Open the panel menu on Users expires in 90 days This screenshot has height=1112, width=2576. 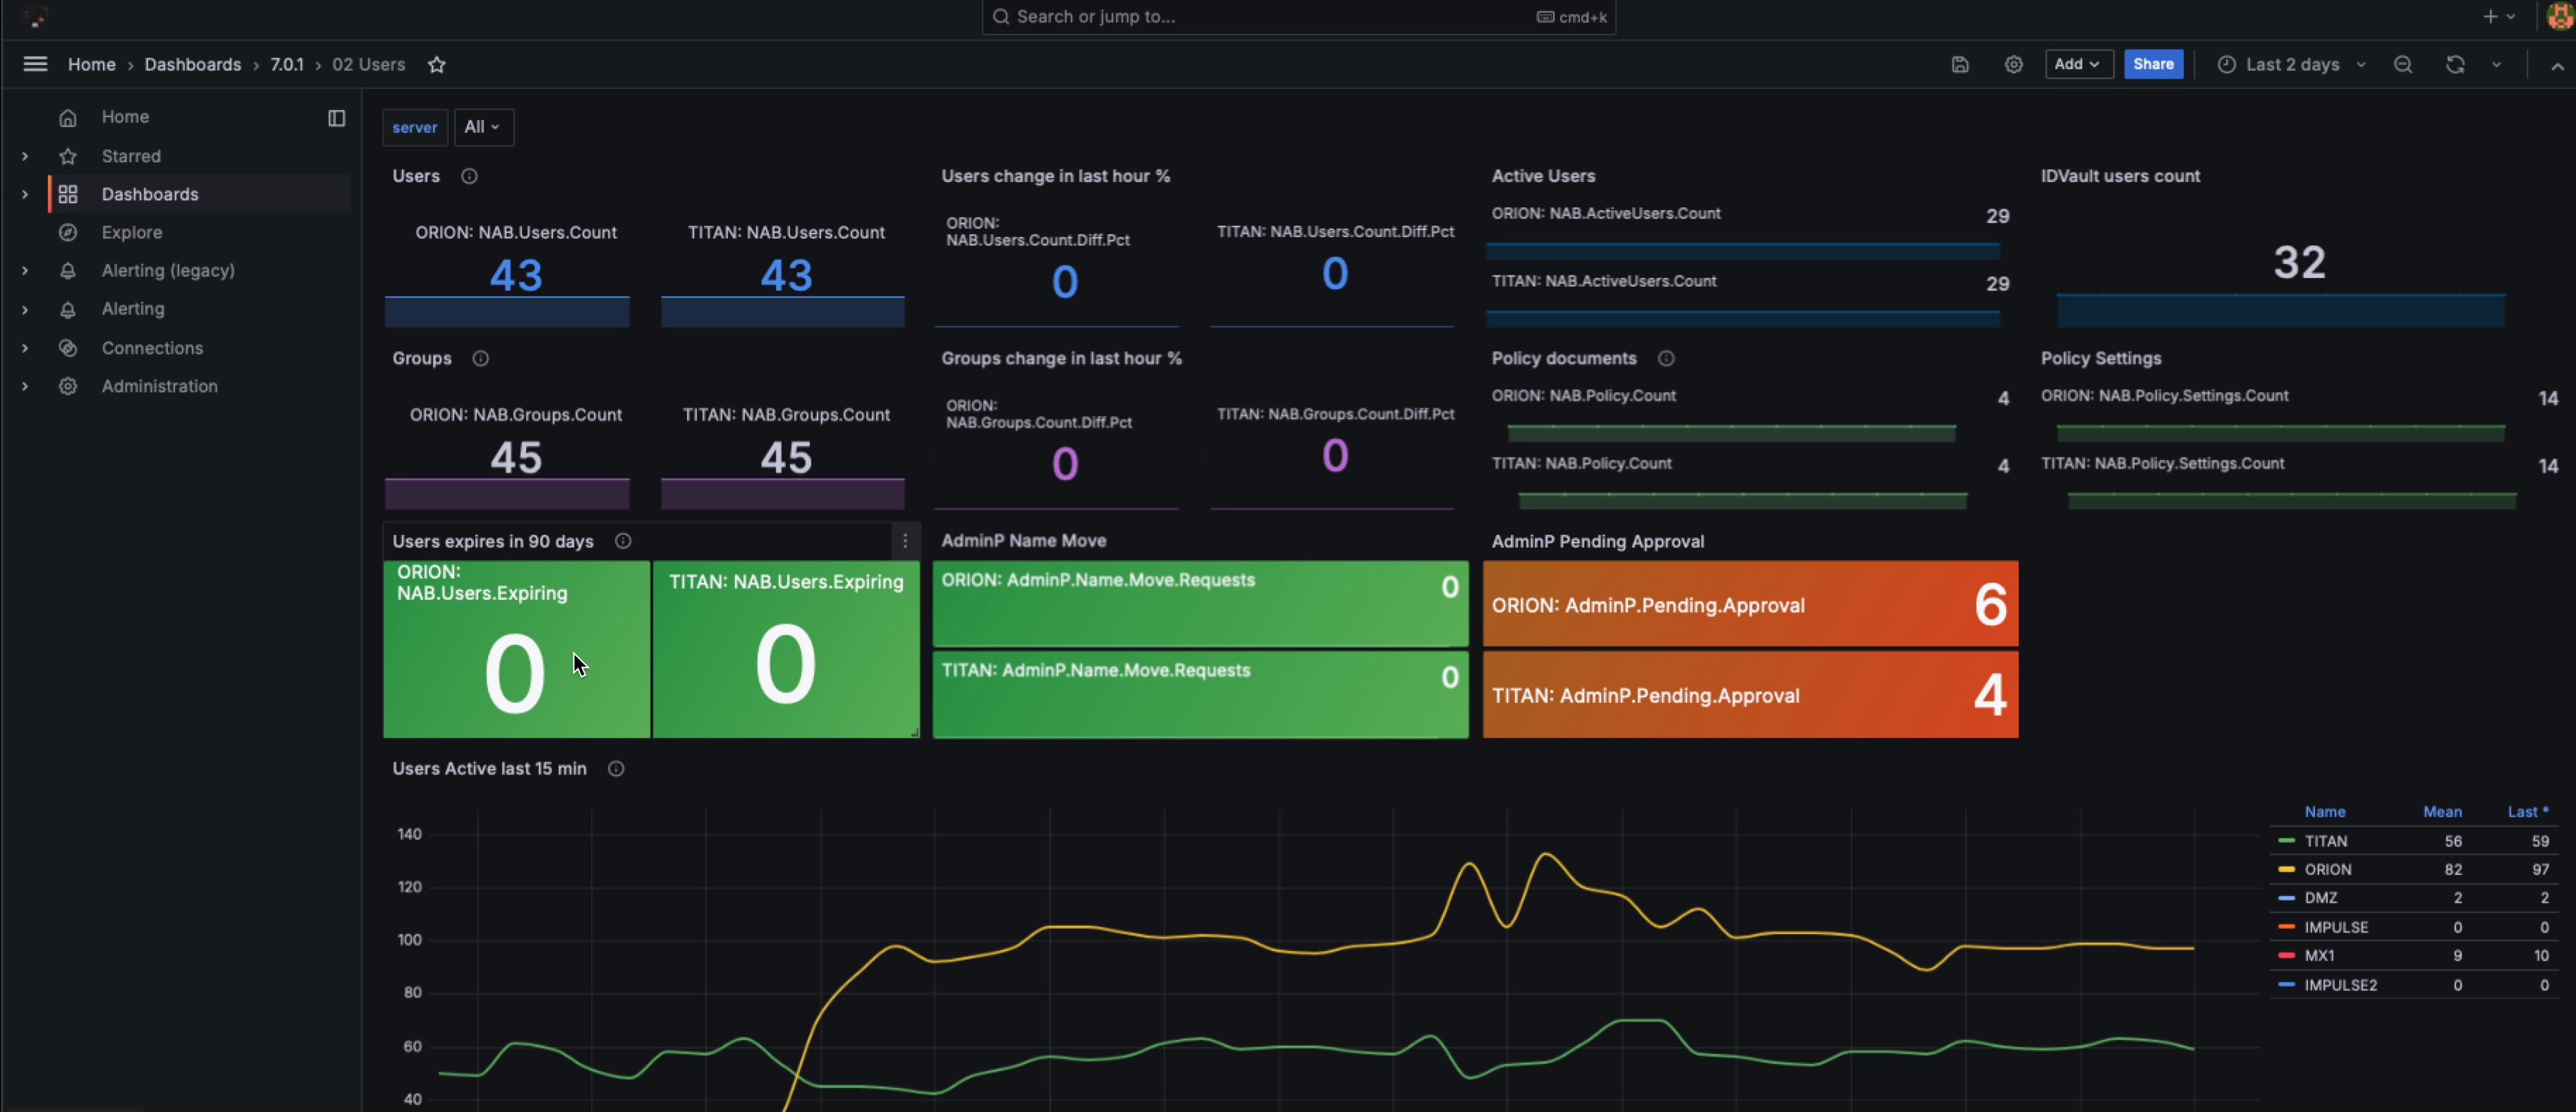(905, 541)
